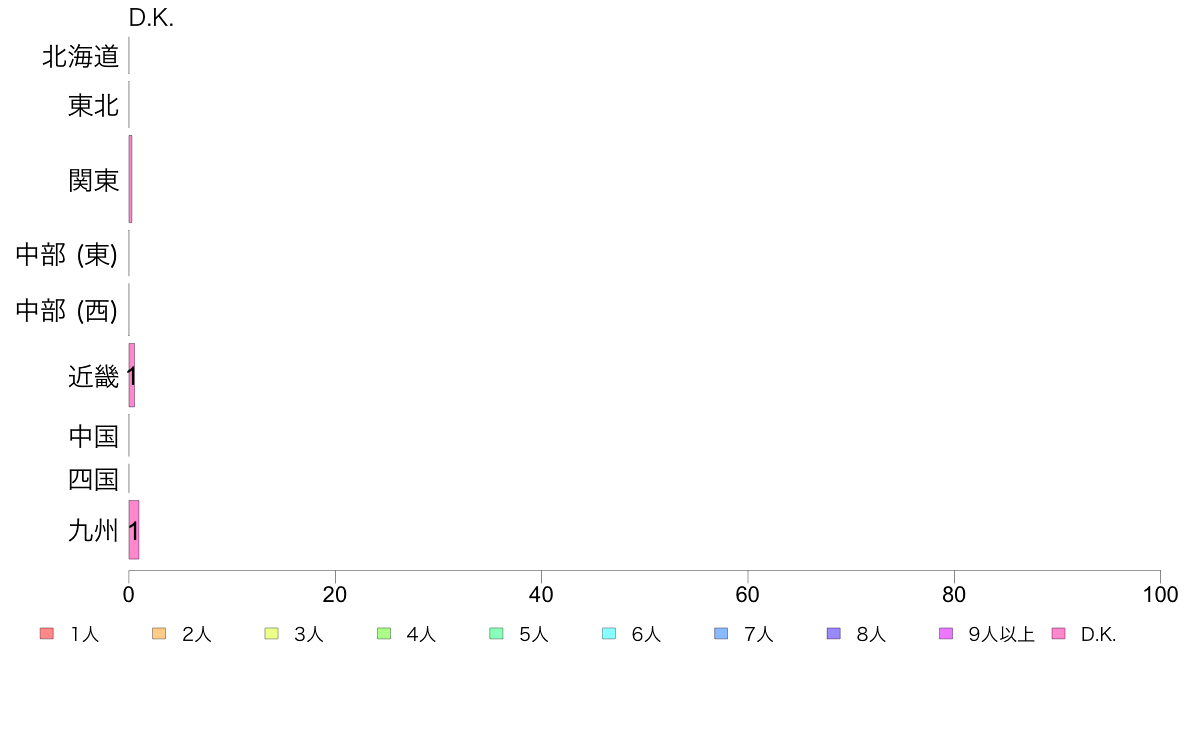Click the 9人以上 magenta legend swatch
The height and width of the screenshot is (736, 1188).
pos(946,634)
